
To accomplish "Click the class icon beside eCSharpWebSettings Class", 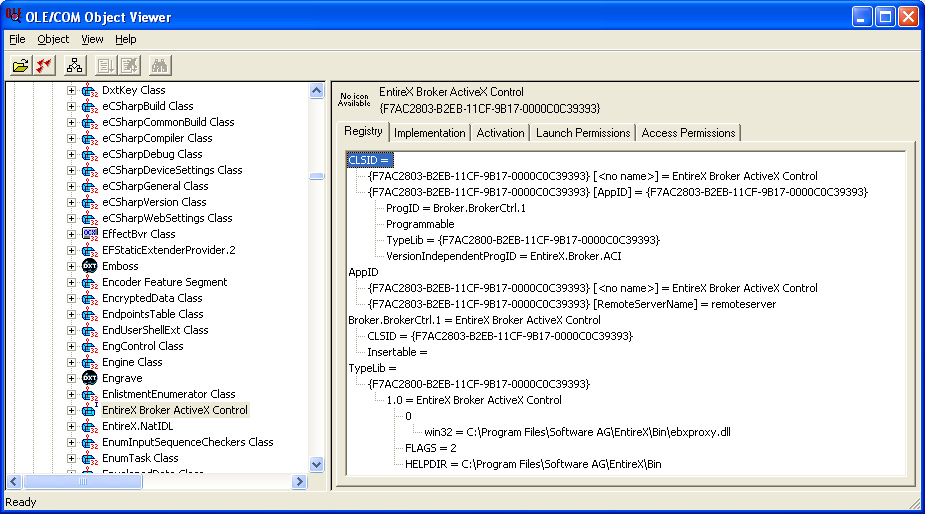I will coord(90,218).
